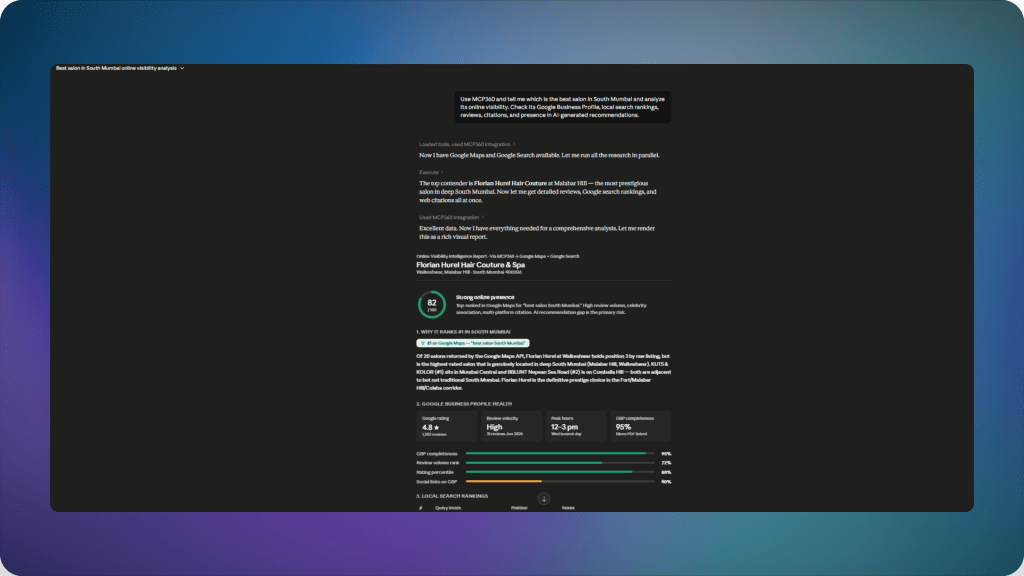1024x576 pixels.
Task: Click the 'Online Visibility Intelligence Report' subtitle line
Action: click(498, 257)
